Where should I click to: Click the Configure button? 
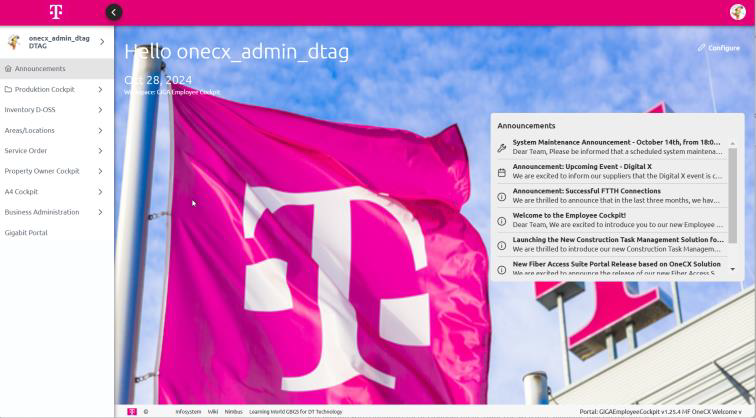coord(718,48)
